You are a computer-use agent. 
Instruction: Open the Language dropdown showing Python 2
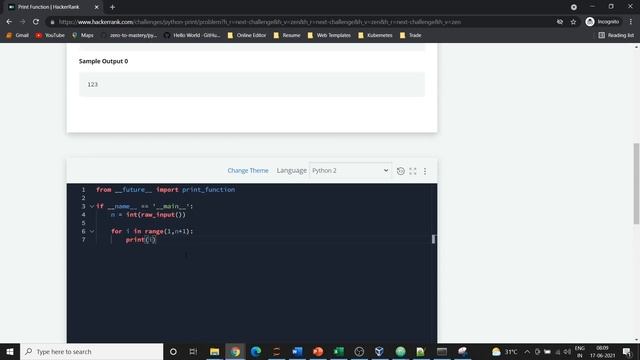click(350, 171)
